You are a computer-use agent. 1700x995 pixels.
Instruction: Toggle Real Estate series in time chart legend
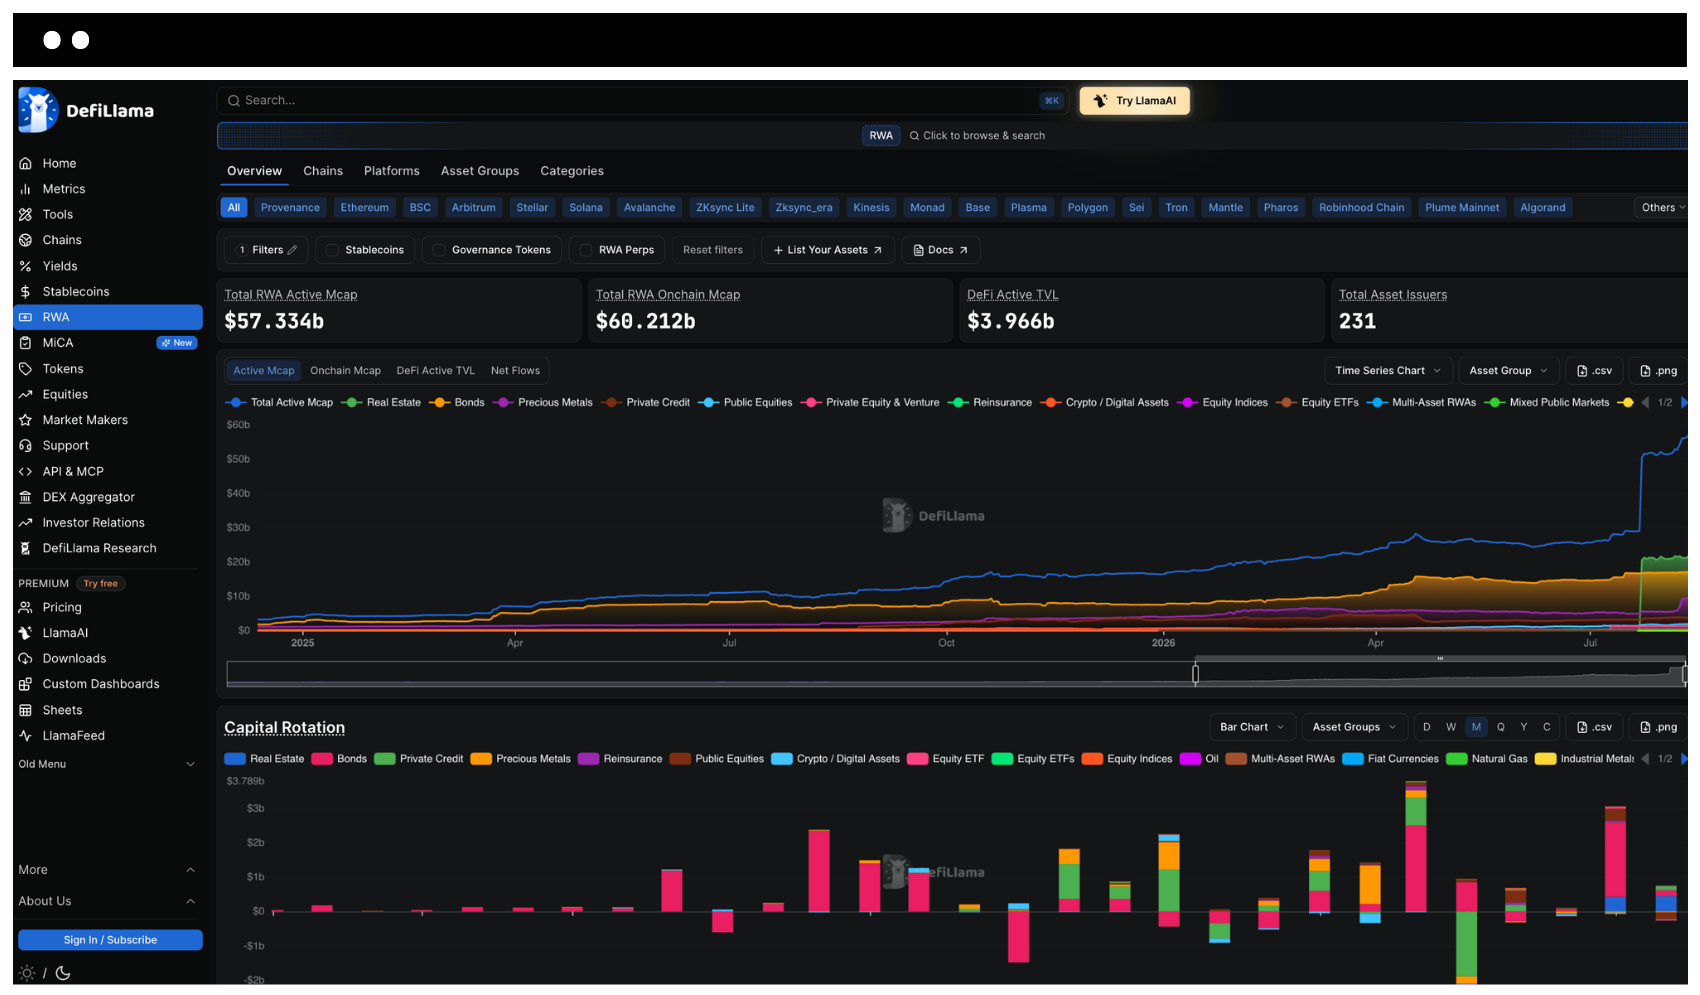click(381, 403)
